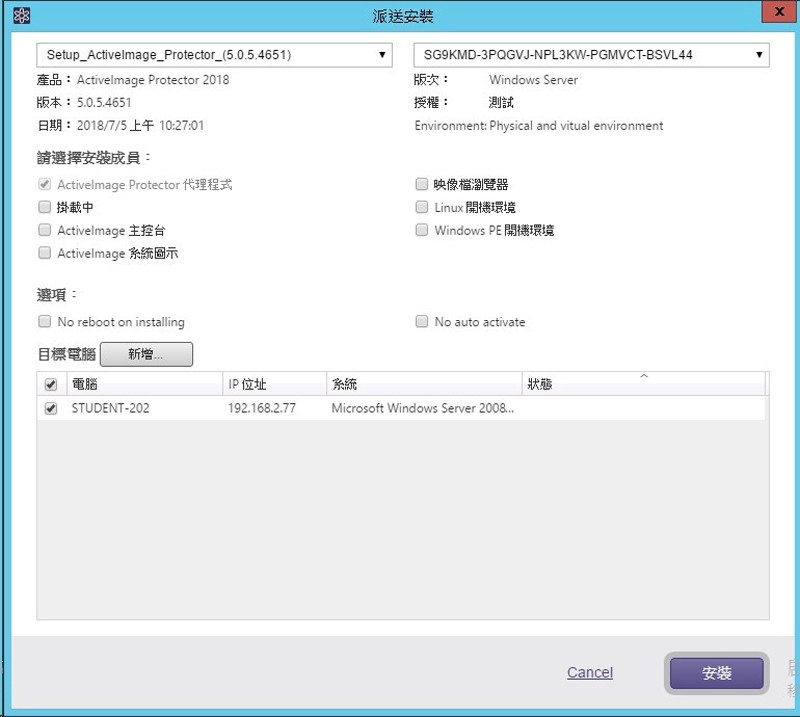Check No reboot on installing option

pyautogui.click(x=45, y=322)
